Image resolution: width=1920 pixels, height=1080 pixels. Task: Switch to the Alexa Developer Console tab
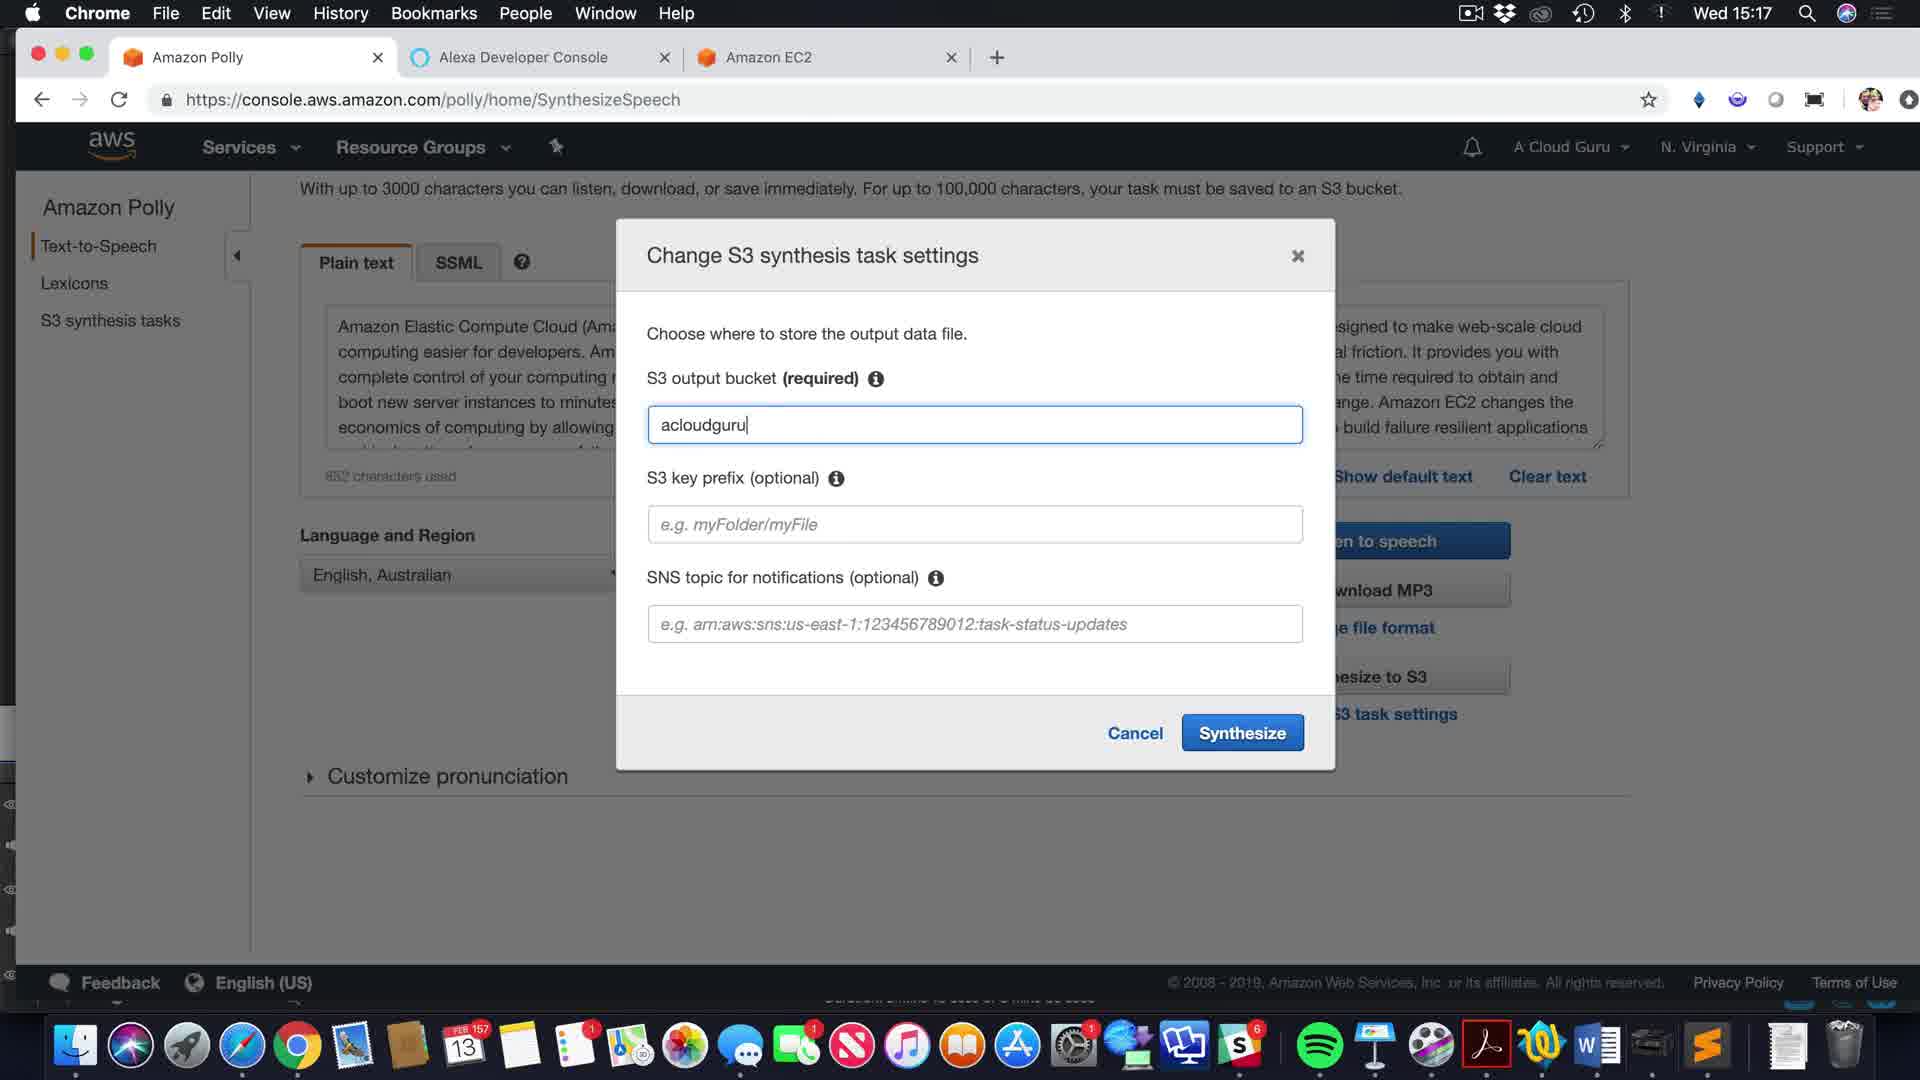(x=523, y=57)
